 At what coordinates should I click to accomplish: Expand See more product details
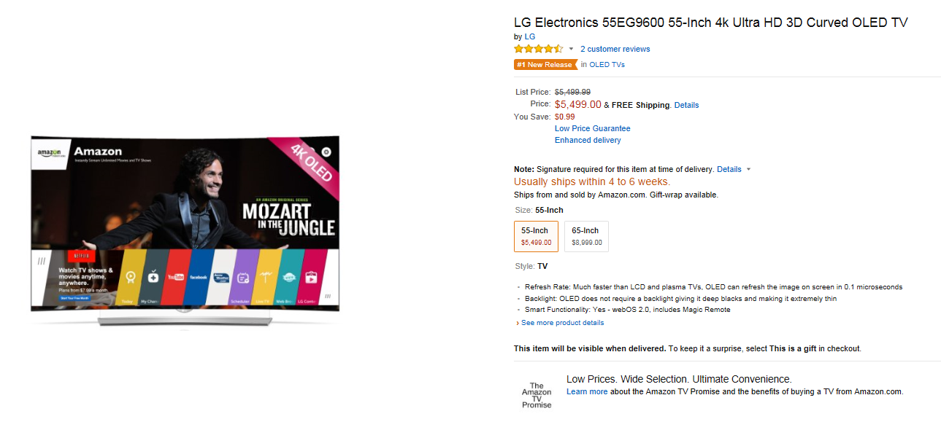coord(560,323)
